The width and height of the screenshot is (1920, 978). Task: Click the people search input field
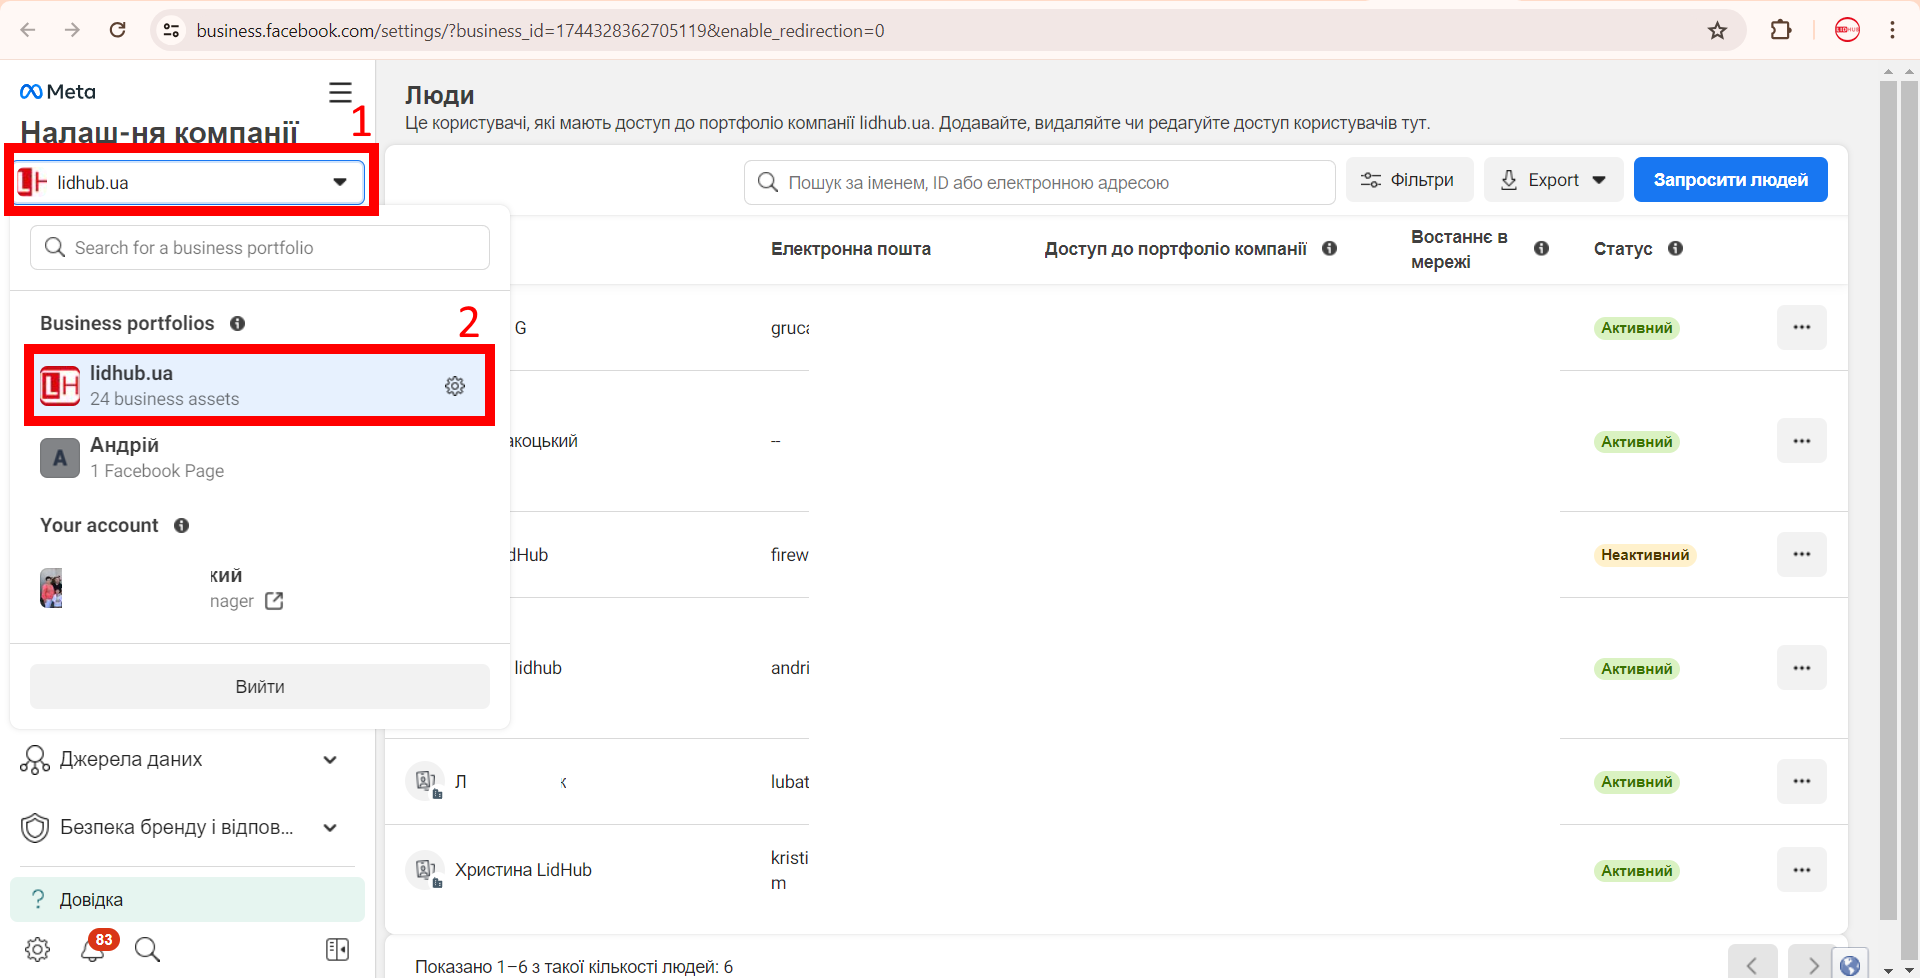point(1040,183)
